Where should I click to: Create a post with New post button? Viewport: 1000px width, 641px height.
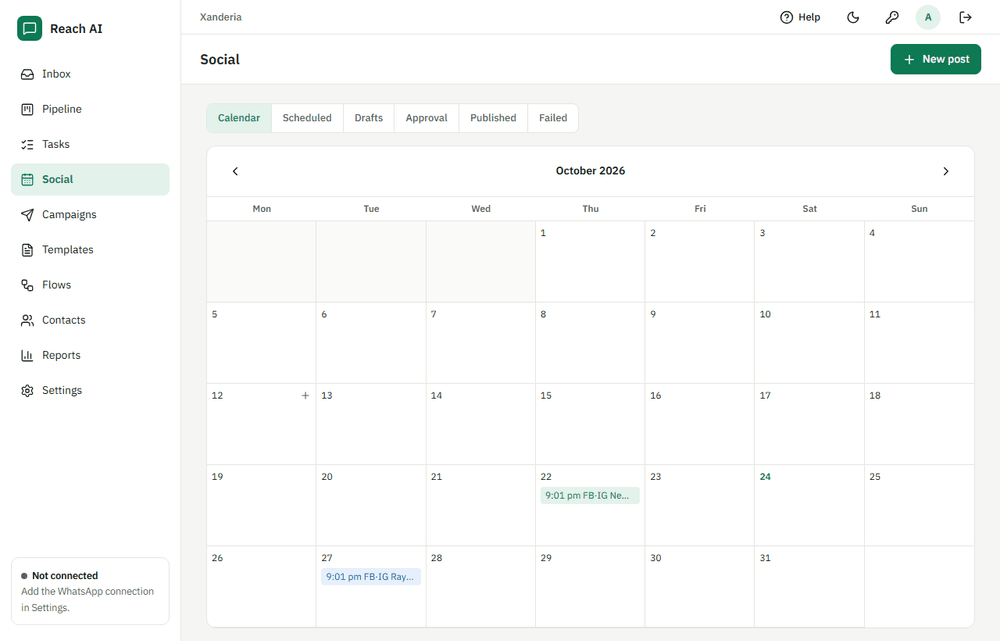pyautogui.click(x=936, y=59)
